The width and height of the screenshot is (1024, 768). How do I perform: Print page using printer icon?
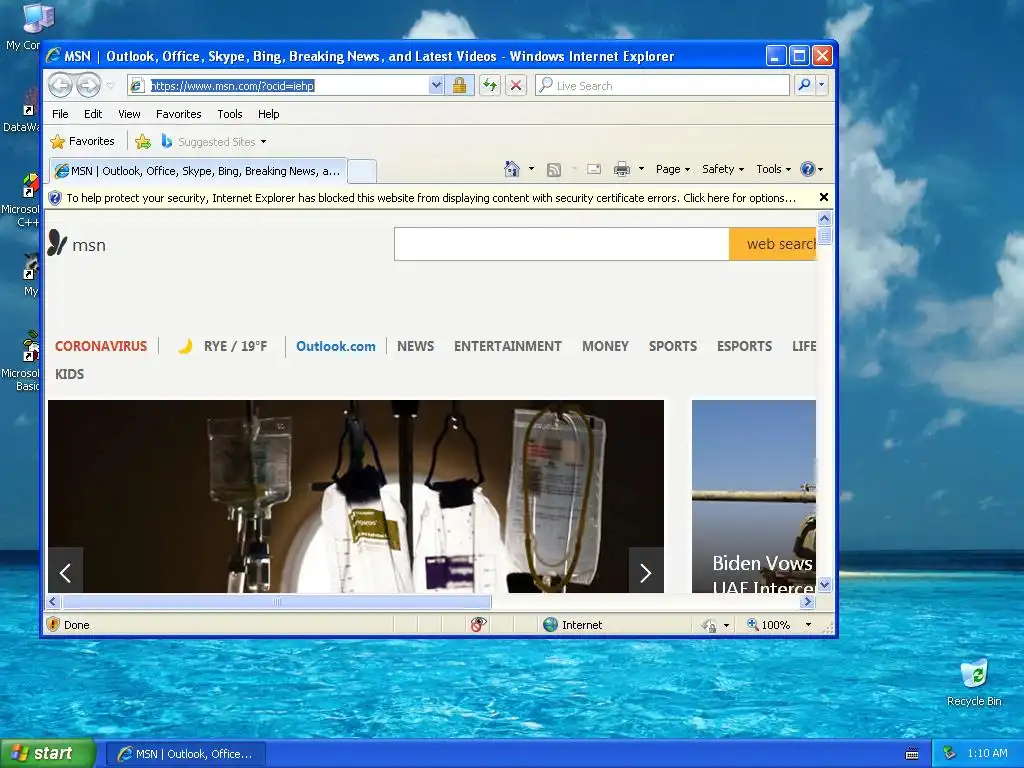point(622,169)
